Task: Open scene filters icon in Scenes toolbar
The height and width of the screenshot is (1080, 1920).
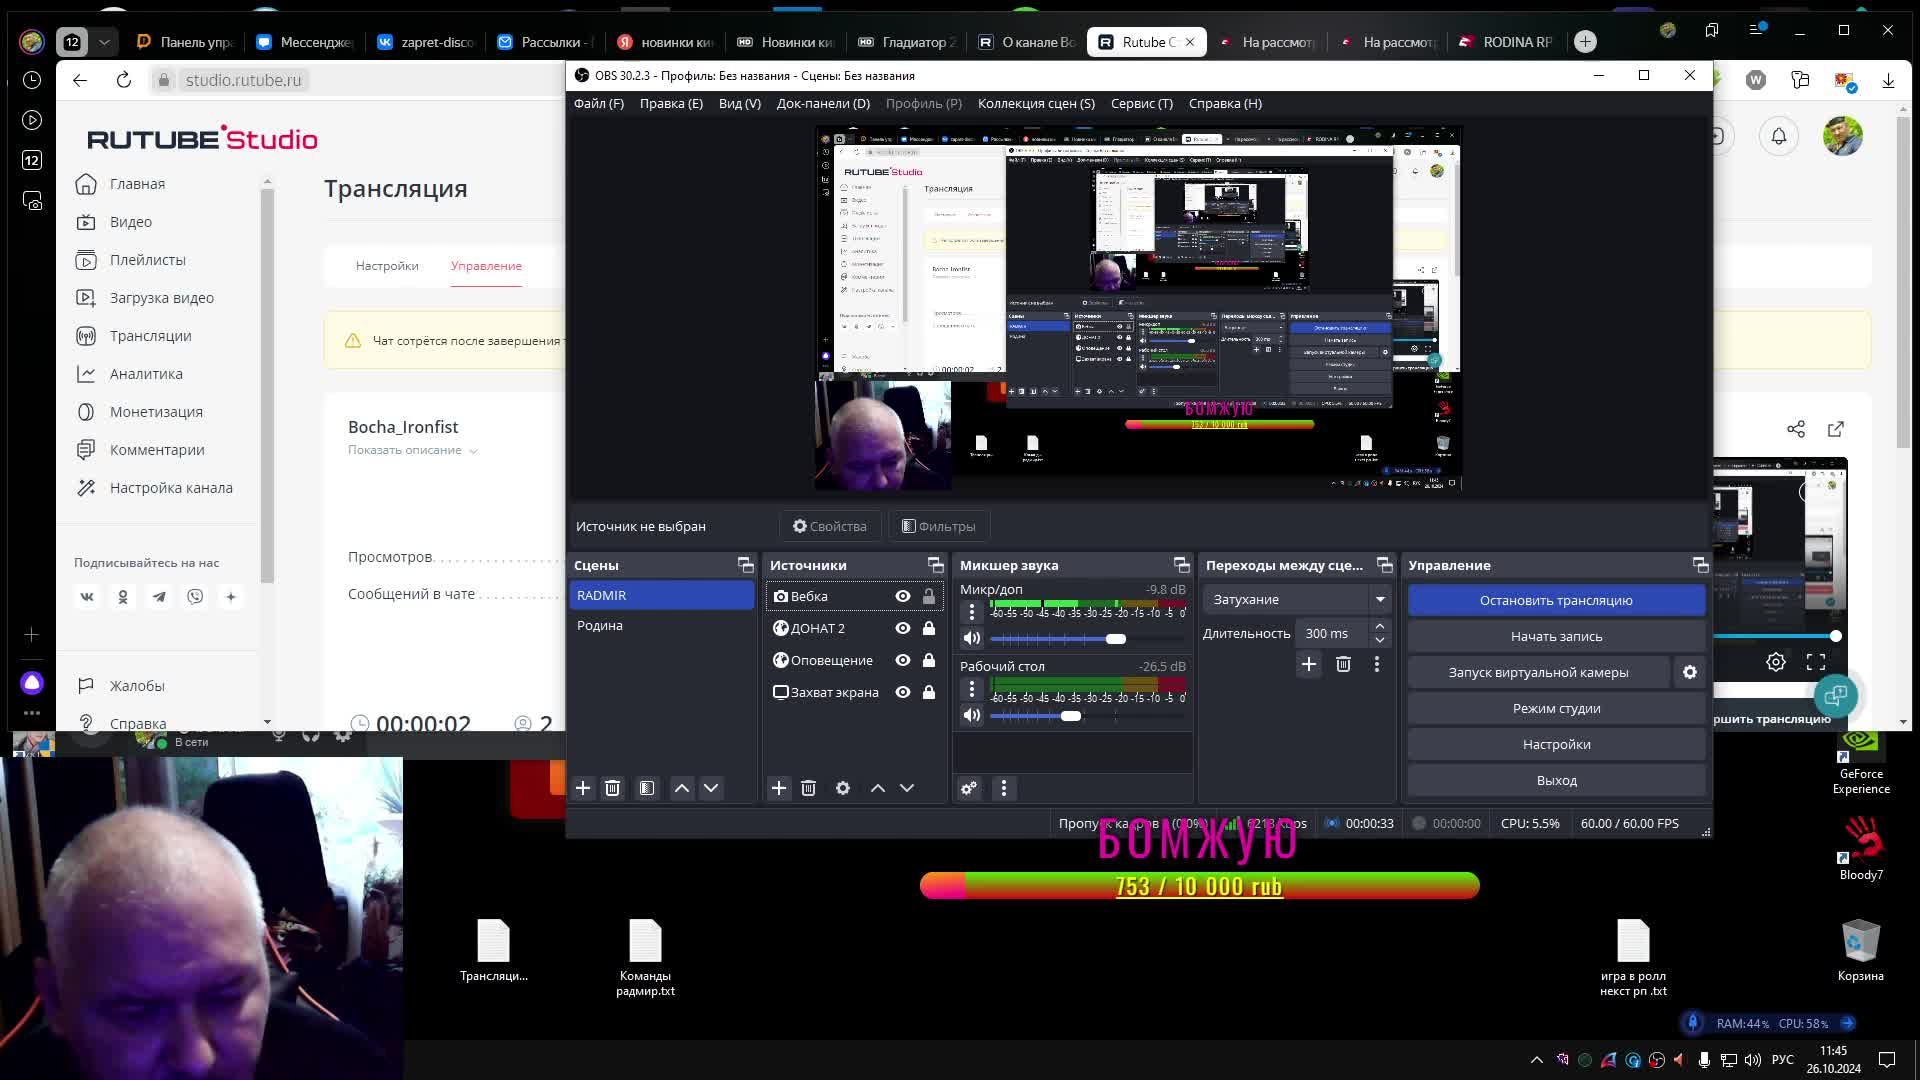Action: 647,788
